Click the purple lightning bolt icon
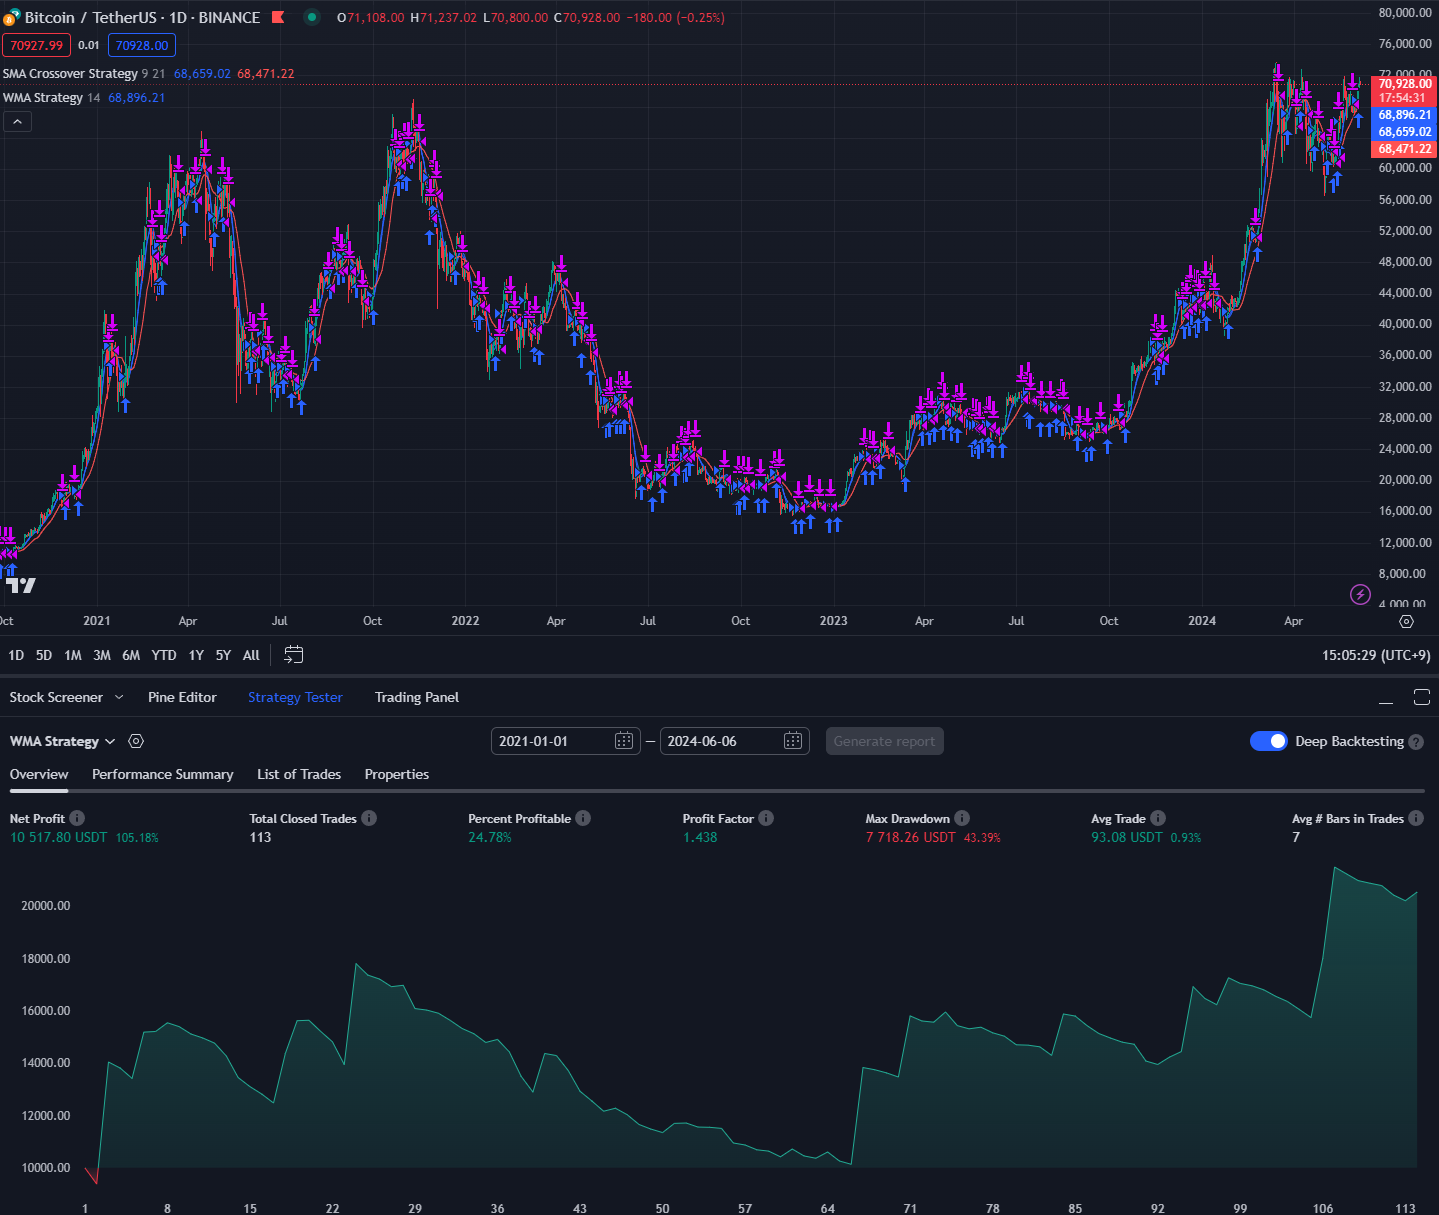The image size is (1439, 1215). (1360, 595)
